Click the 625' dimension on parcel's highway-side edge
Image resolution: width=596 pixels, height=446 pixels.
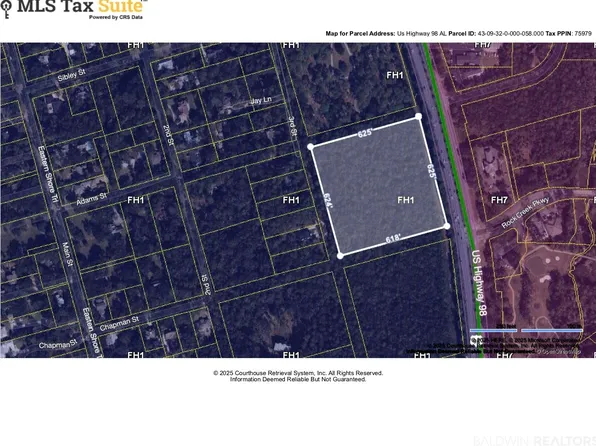pos(432,172)
